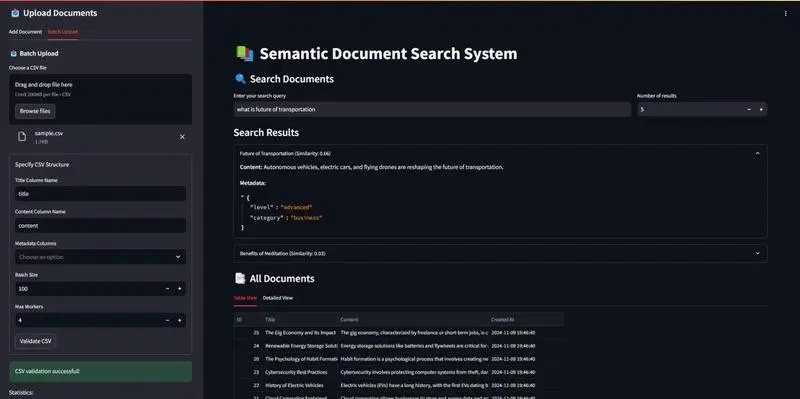The image size is (800, 399).
Task: Increase the Number of results value
Action: (x=761, y=109)
